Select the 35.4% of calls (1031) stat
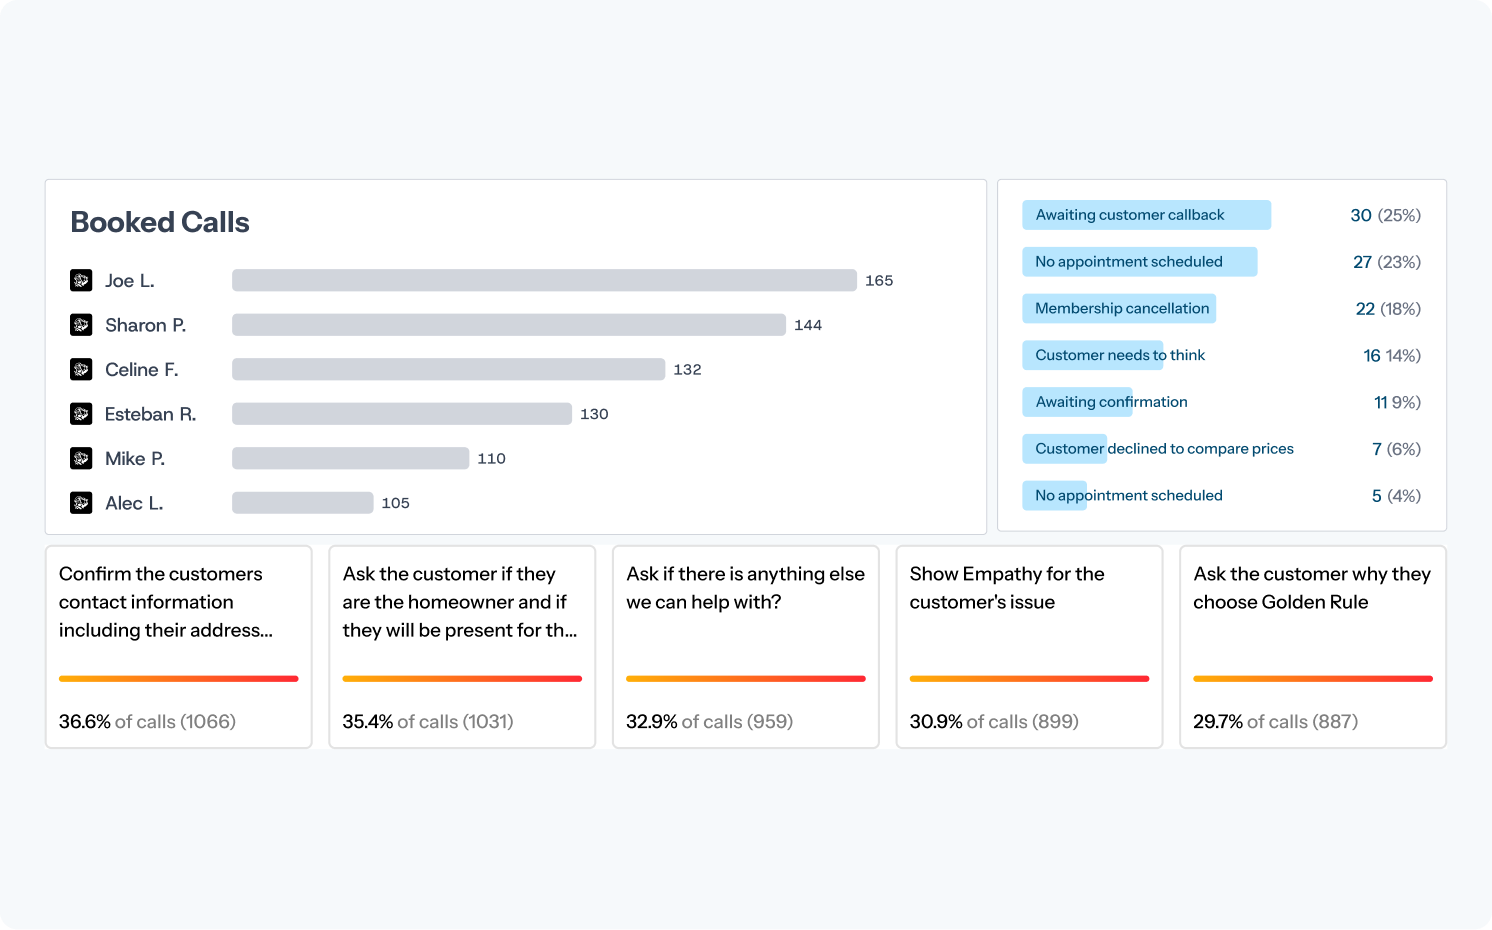The width and height of the screenshot is (1492, 930). point(428,722)
